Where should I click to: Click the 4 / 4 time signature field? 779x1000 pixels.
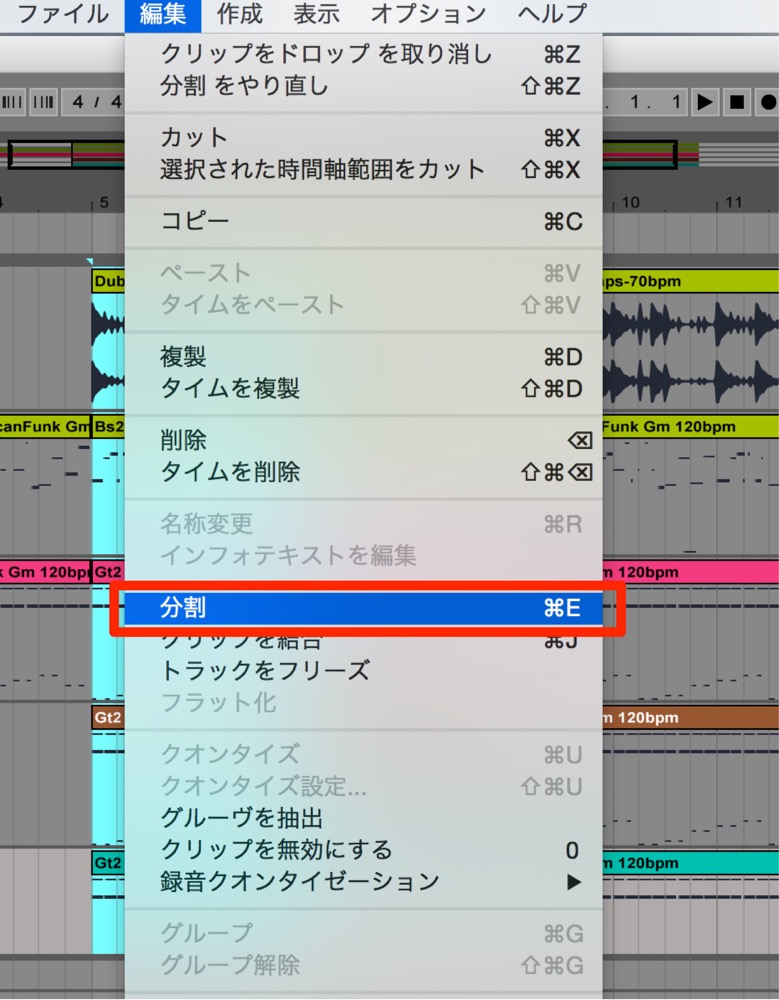pos(93,102)
